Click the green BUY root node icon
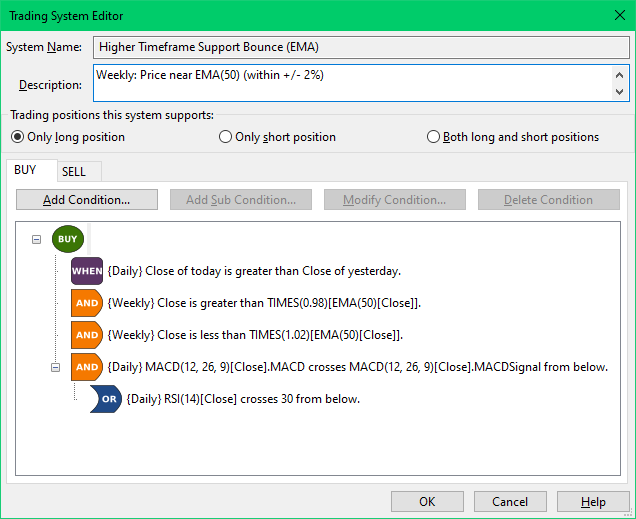 coord(68,239)
